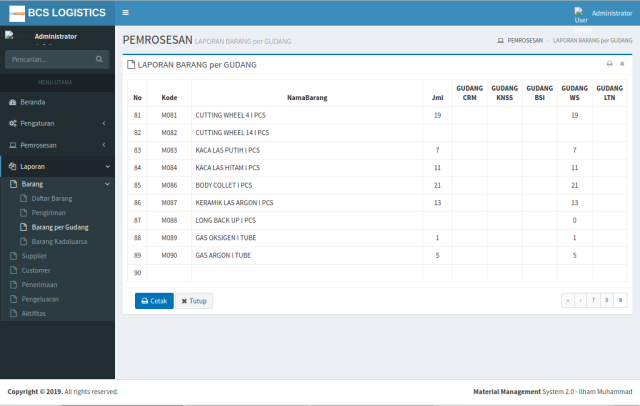Image resolution: width=640 pixels, height=406 pixels.
Task: Open Daftar Barang report
Action: pos(51,199)
